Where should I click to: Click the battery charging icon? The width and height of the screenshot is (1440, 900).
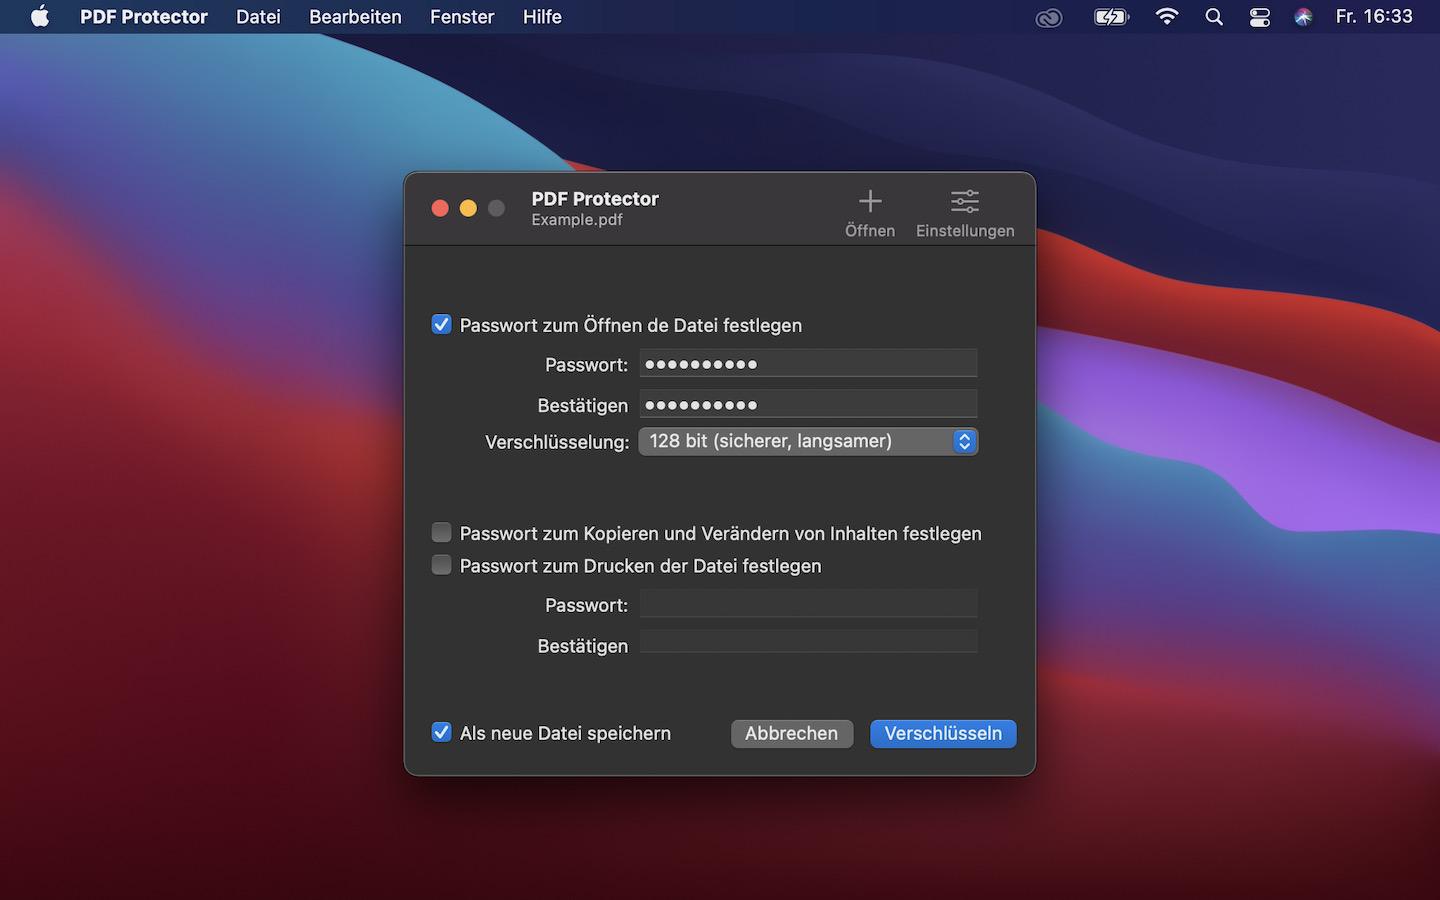click(1111, 17)
